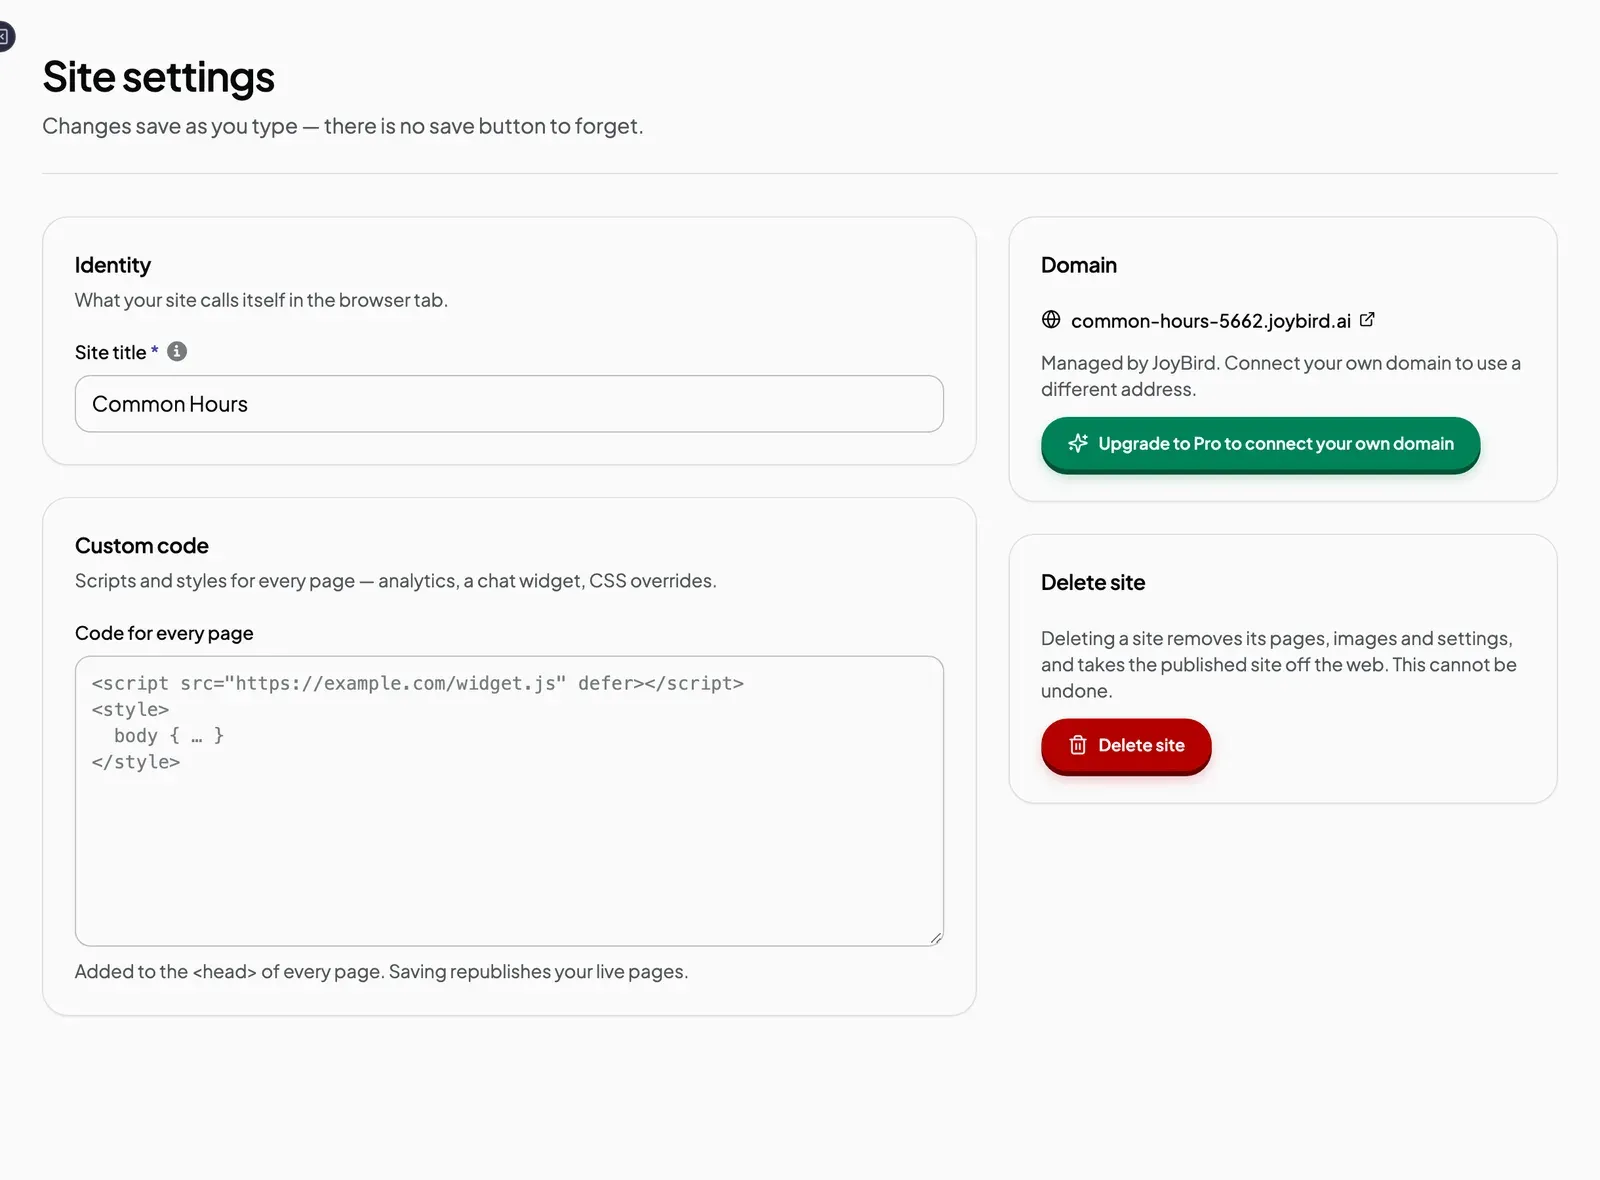Click the Site title input field
Image resolution: width=1600 pixels, height=1180 pixels.
click(x=509, y=404)
